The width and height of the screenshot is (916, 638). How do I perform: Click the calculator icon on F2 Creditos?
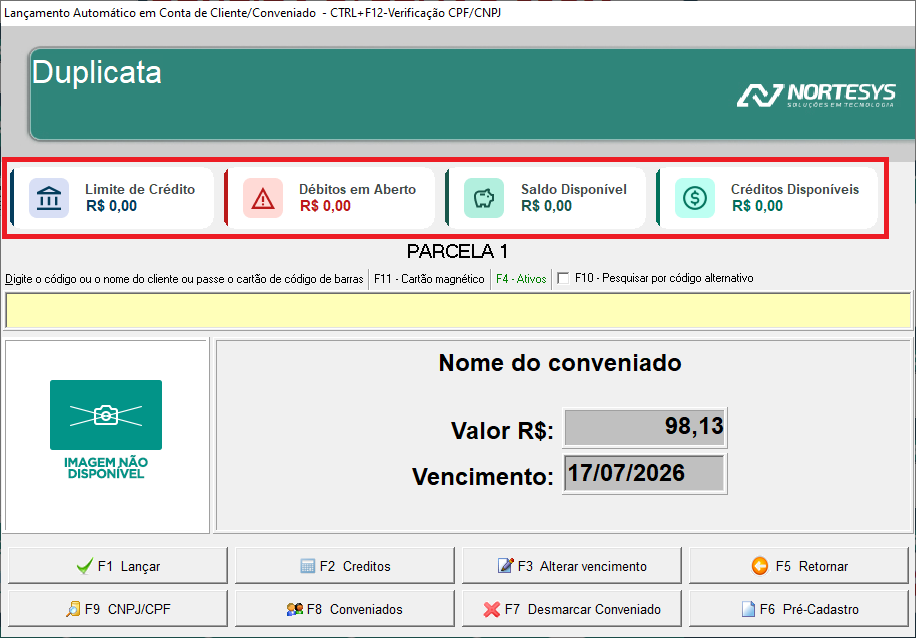pyautogui.click(x=307, y=566)
